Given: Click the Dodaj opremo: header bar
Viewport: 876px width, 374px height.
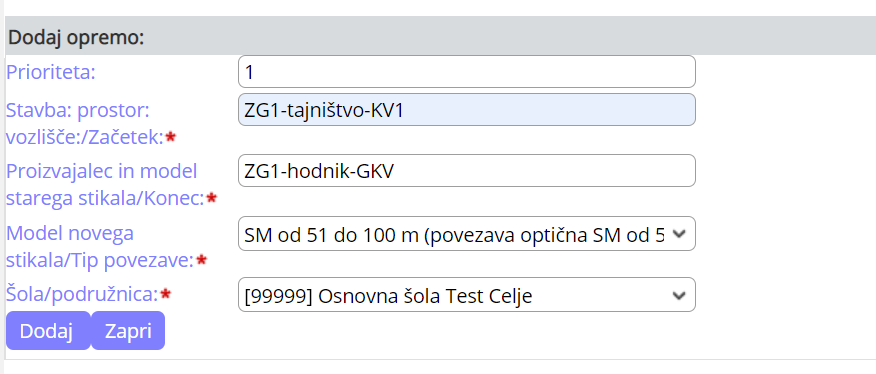Looking at the screenshot, I should click(440, 36).
